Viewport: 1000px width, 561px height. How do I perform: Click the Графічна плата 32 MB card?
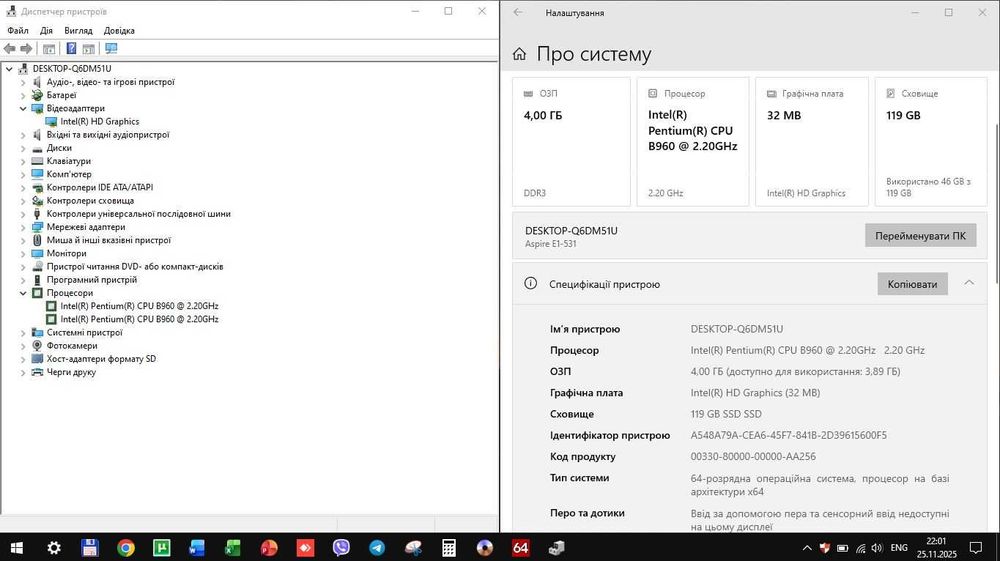(812, 142)
